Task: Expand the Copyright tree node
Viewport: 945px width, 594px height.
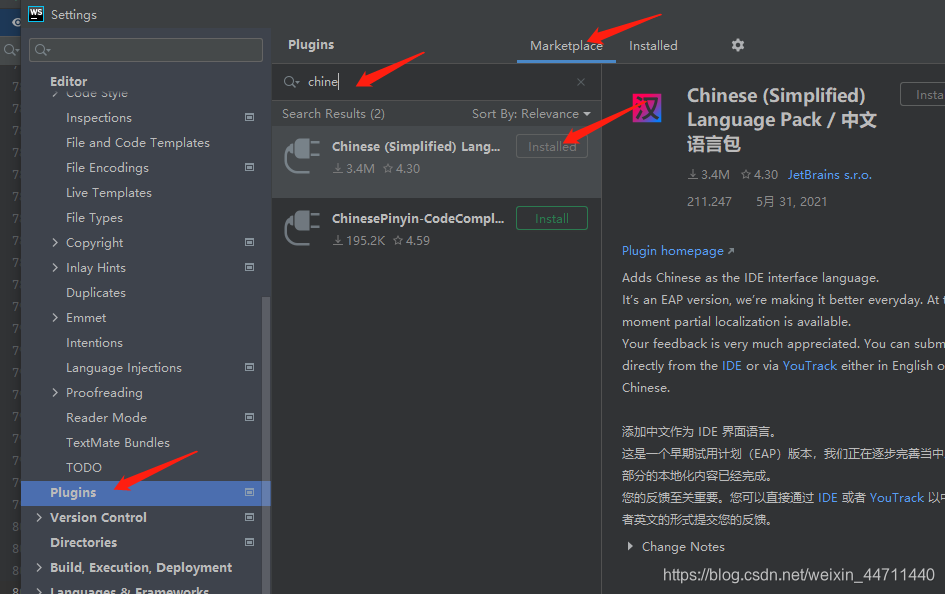Action: (55, 242)
